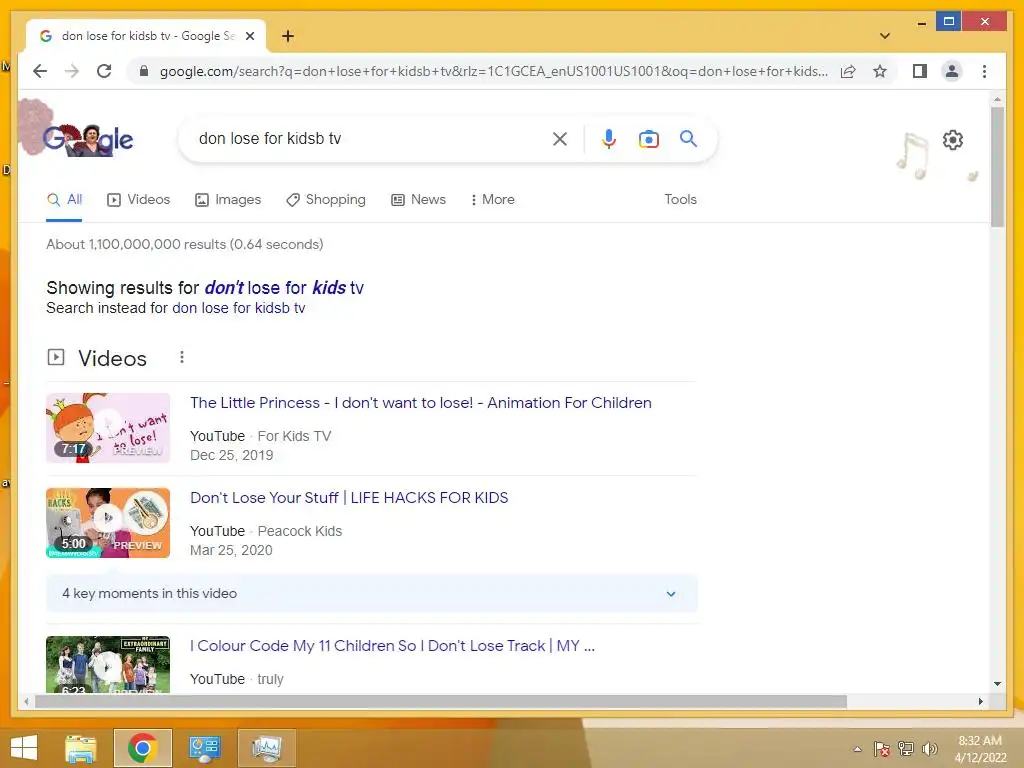Click the horizontal scroll-right arrow
This screenshot has width=1024, height=768.
pos(980,701)
